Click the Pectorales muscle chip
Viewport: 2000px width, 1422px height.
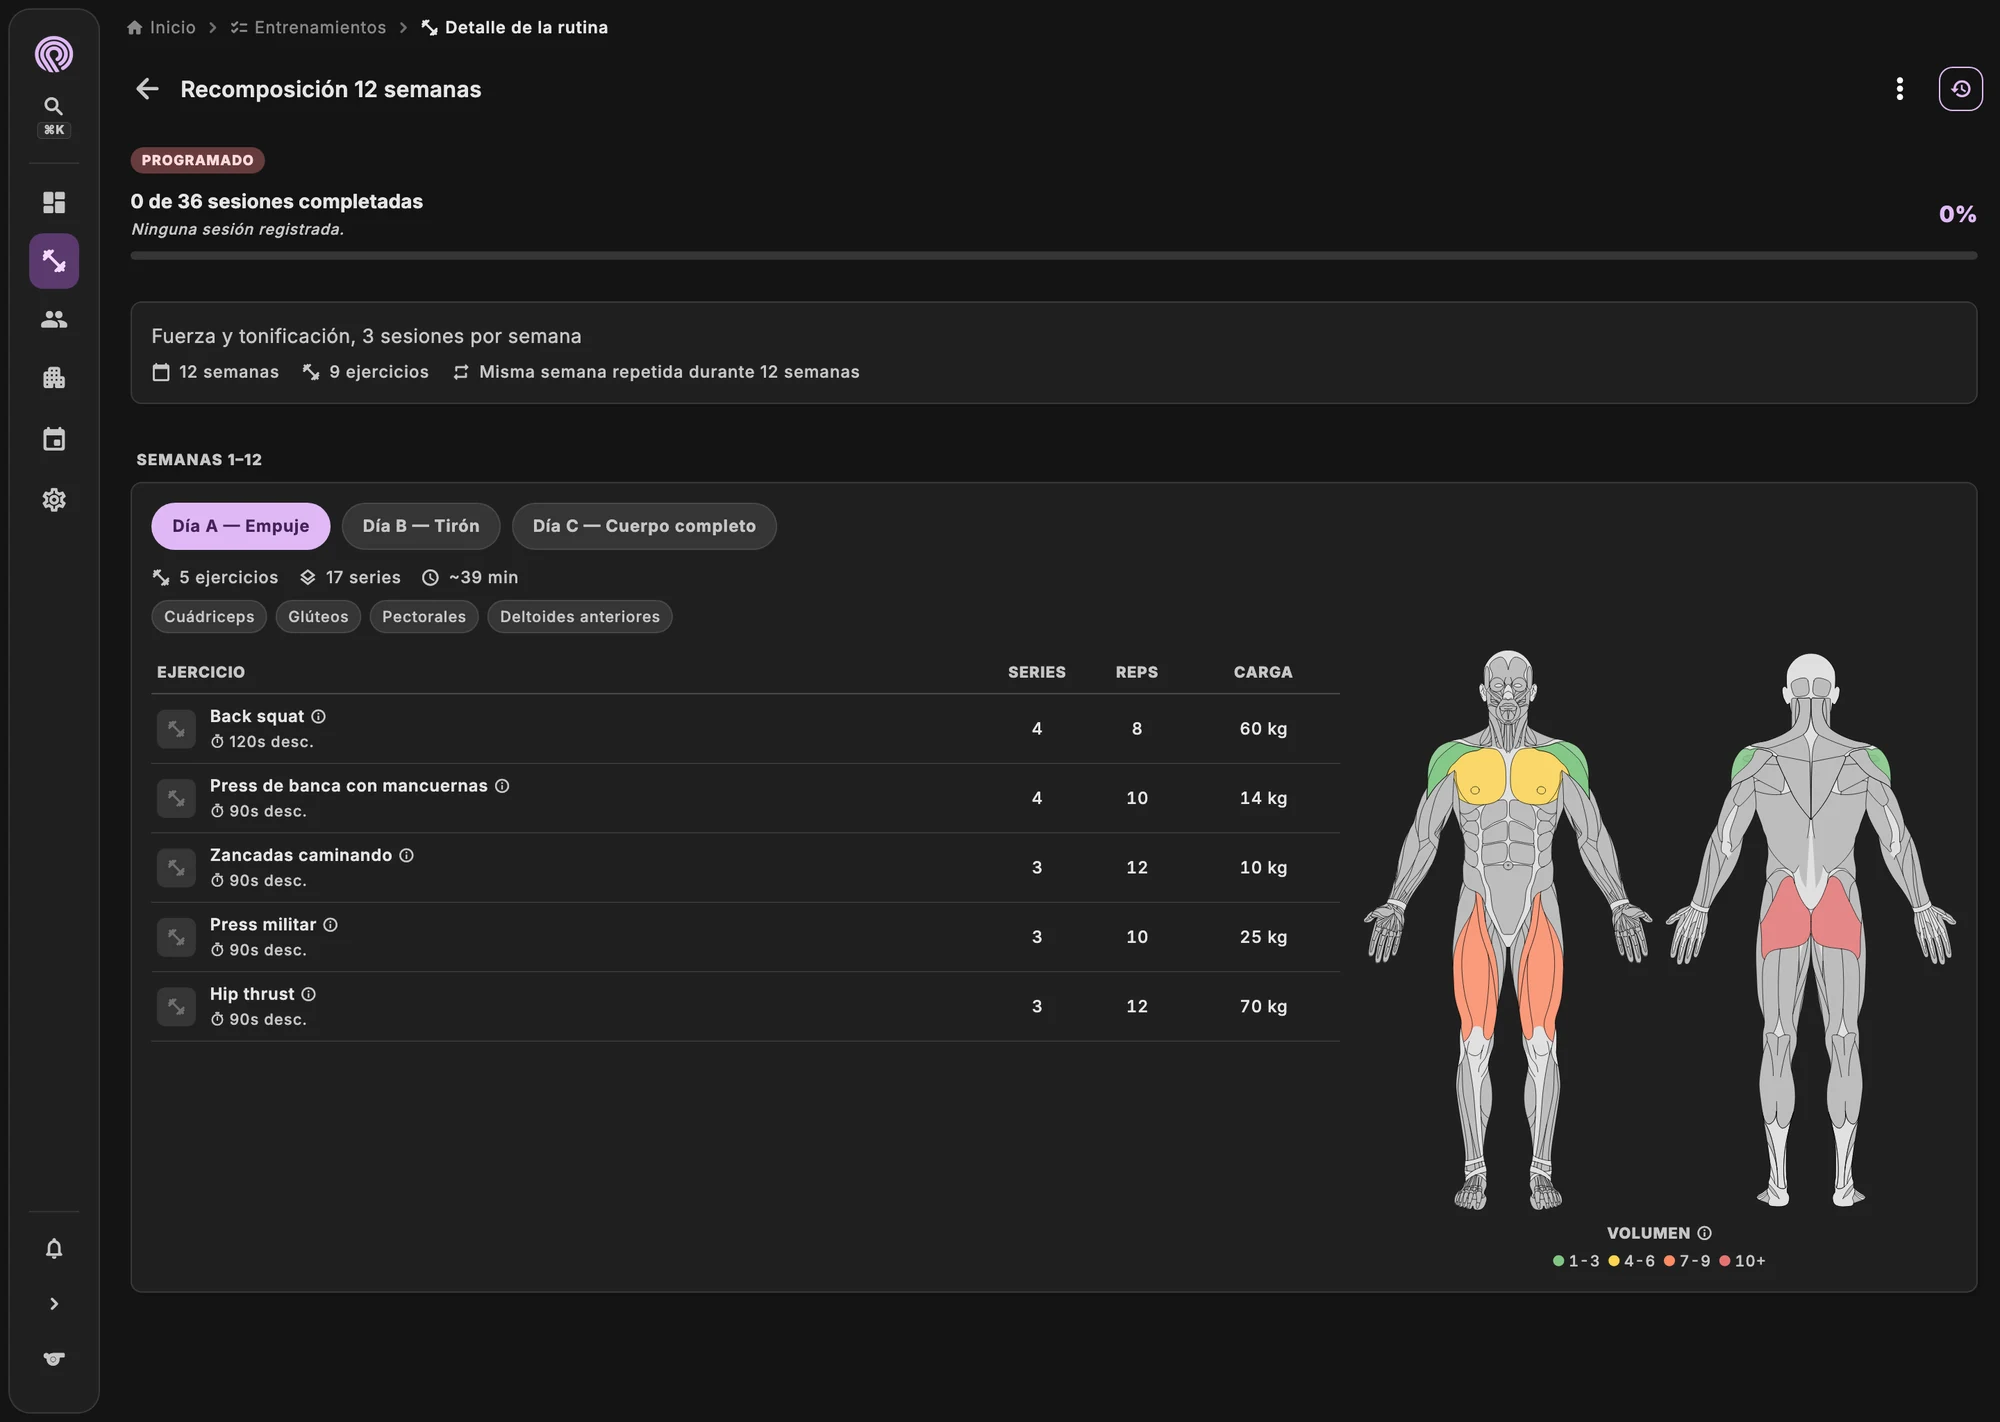click(424, 617)
